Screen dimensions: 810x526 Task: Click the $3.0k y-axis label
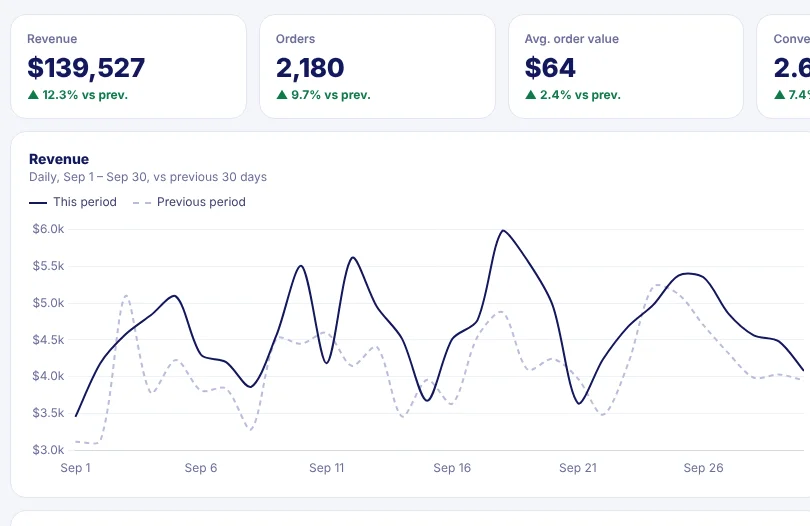(x=48, y=450)
